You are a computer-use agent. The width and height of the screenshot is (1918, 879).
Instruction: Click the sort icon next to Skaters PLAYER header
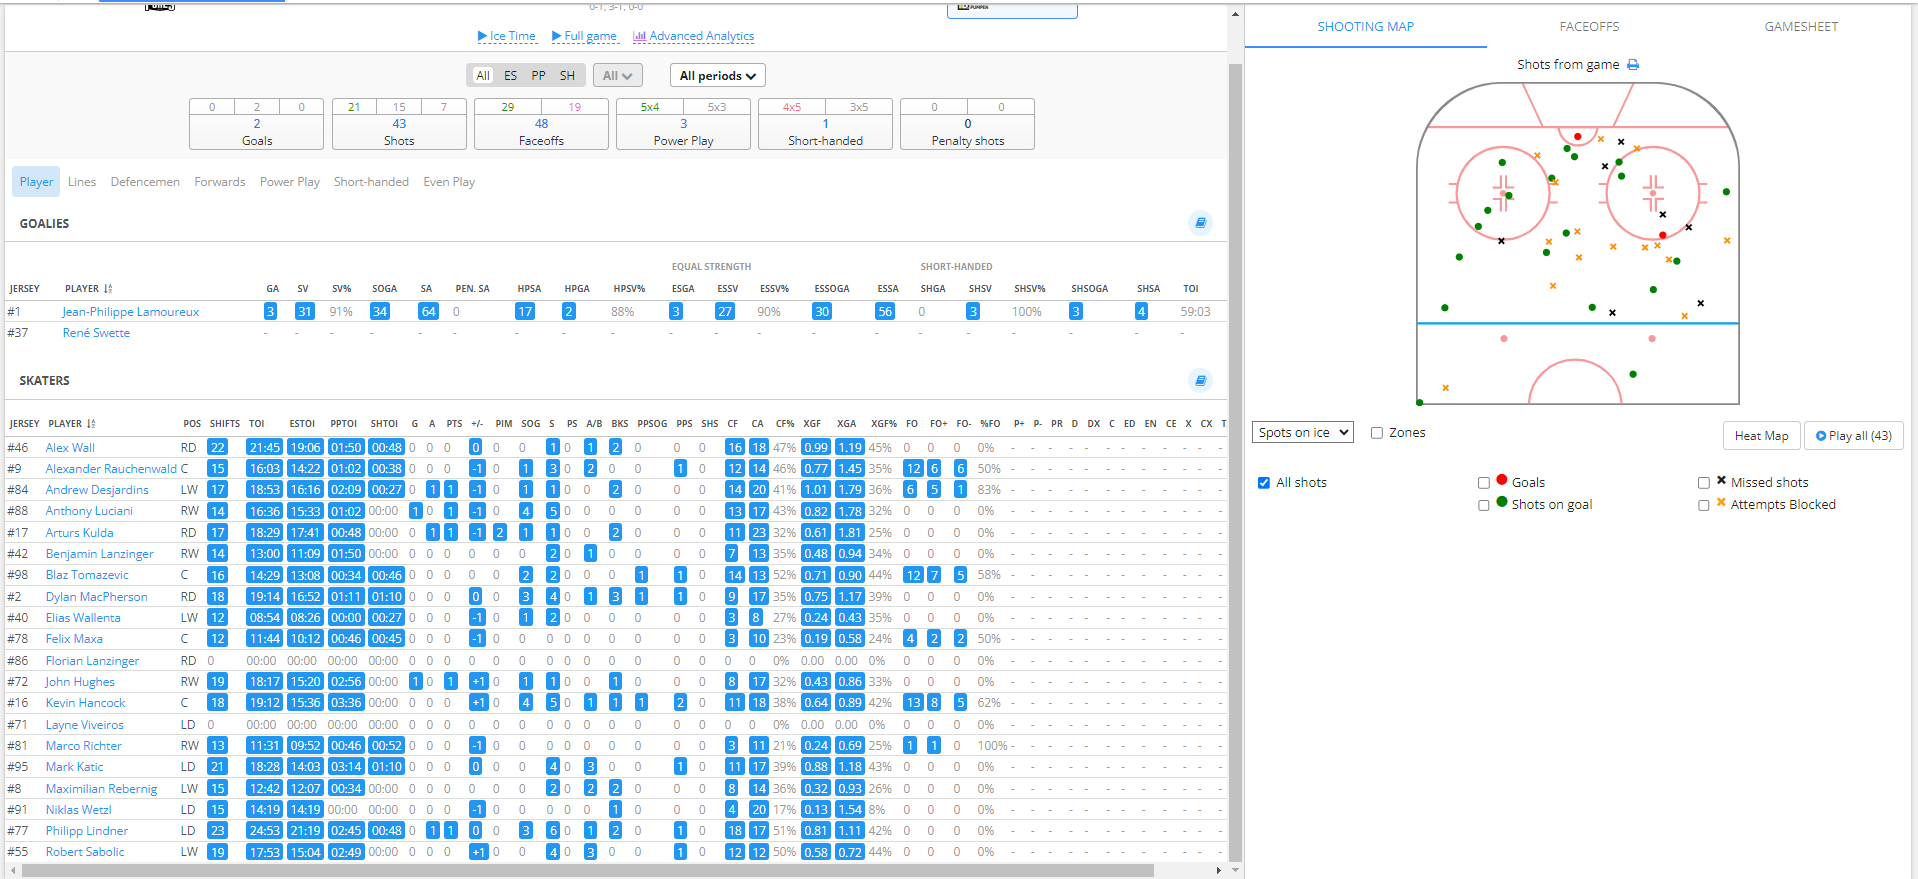[91, 424]
